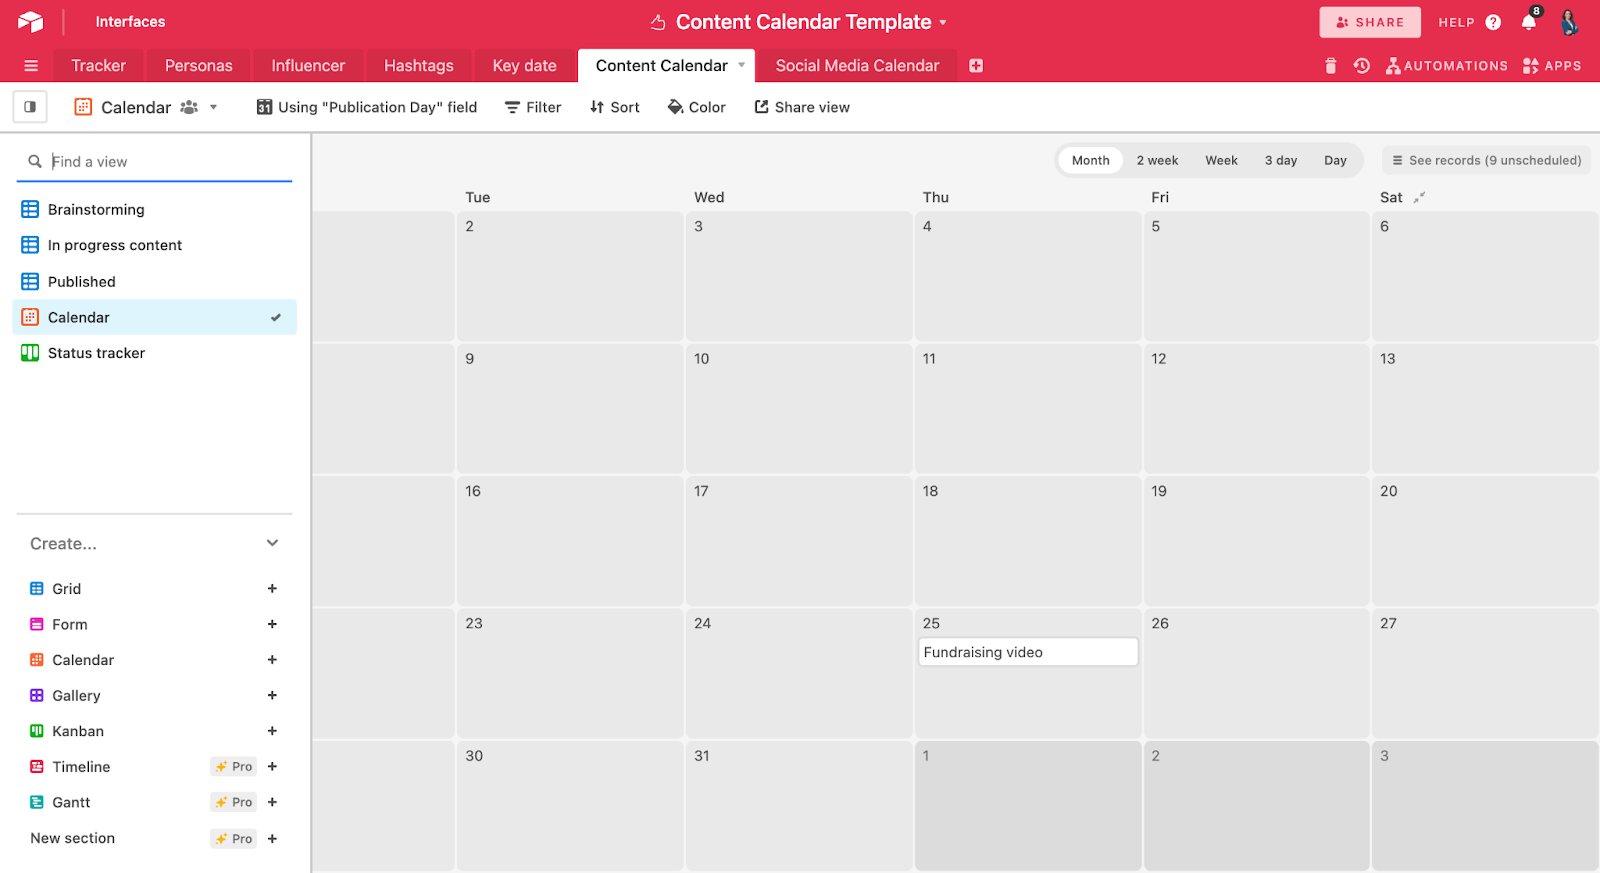
Task: Switch calendar to Week range
Action: point(1221,160)
